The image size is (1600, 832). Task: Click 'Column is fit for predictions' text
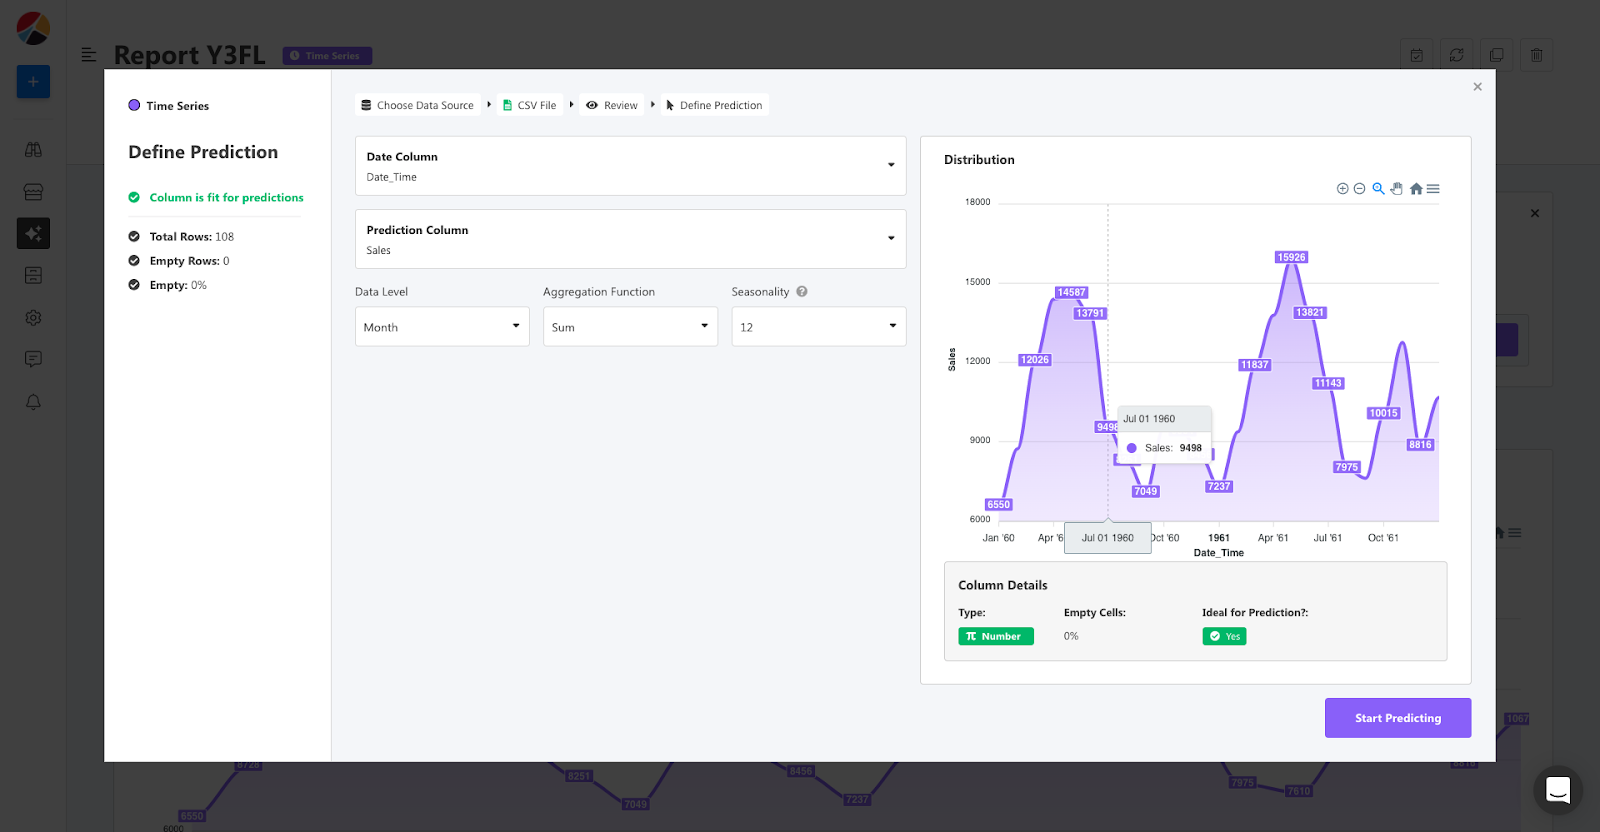click(x=227, y=198)
